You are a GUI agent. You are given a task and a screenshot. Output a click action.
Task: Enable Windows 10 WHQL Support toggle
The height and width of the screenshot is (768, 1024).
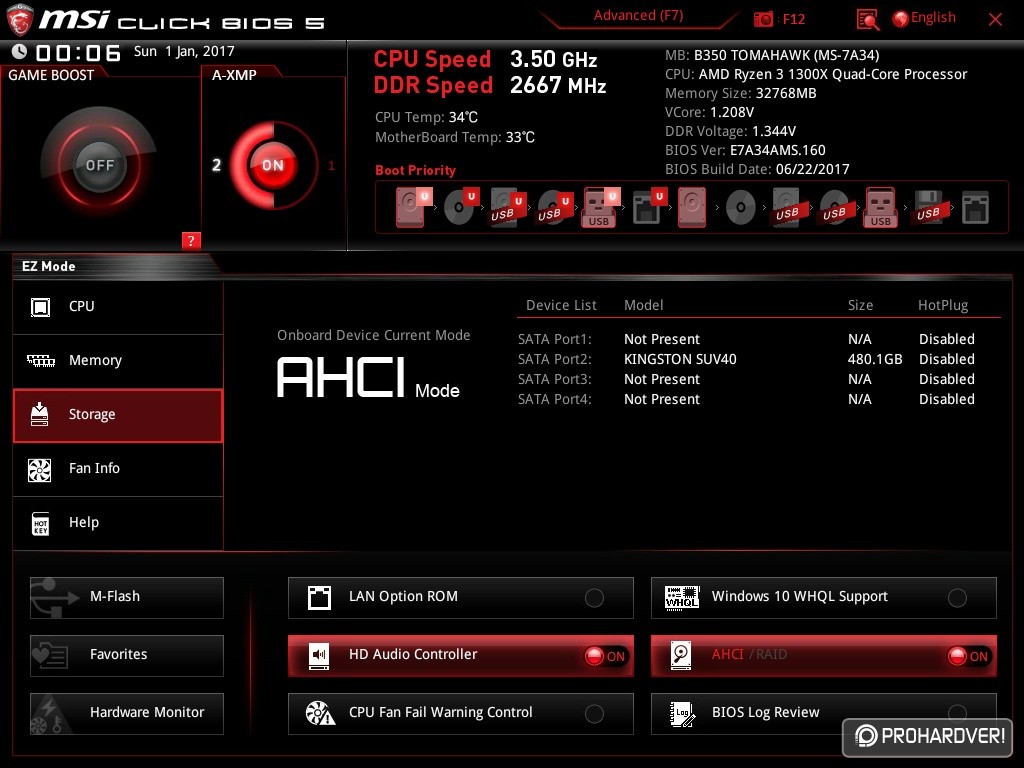click(957, 598)
